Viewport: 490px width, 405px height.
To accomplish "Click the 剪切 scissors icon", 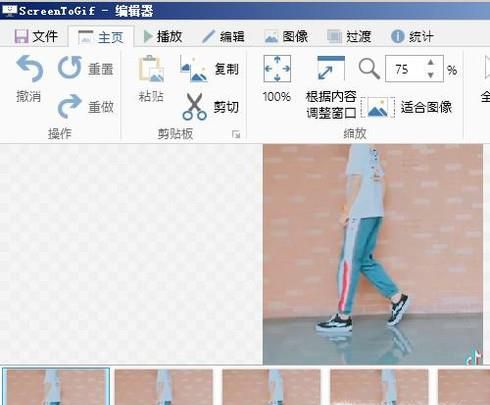I will click(194, 107).
